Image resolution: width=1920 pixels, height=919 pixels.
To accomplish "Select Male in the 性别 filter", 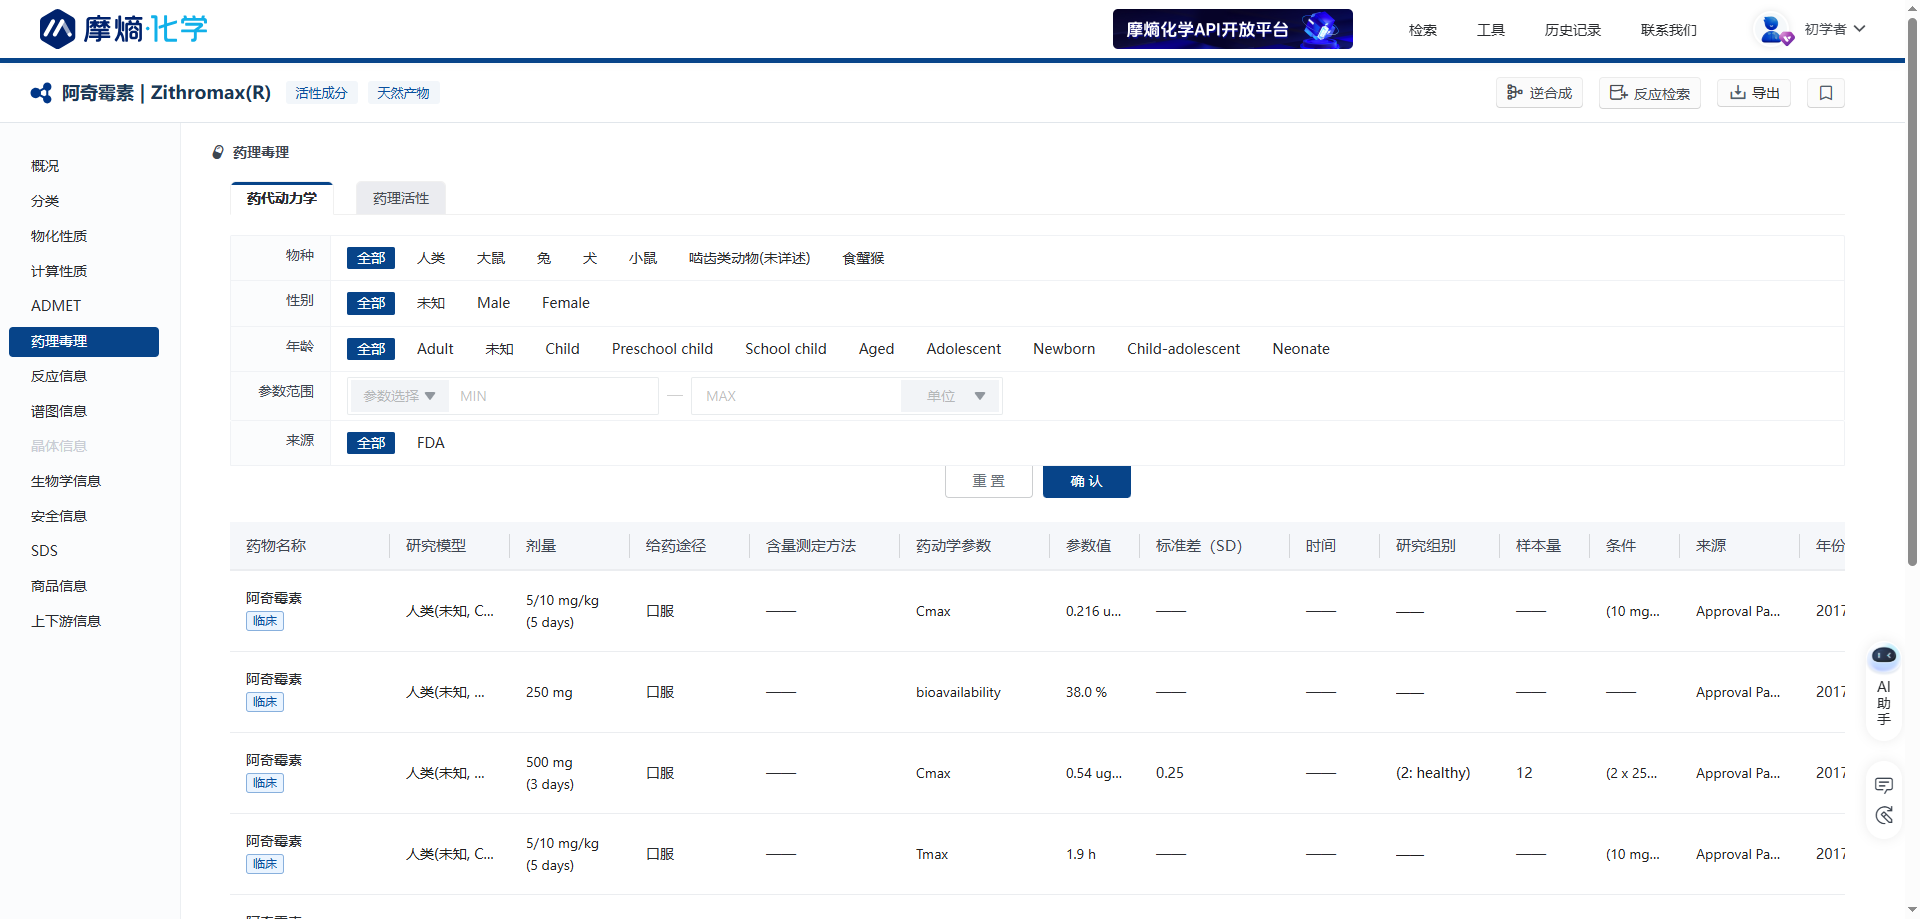I will 494,303.
